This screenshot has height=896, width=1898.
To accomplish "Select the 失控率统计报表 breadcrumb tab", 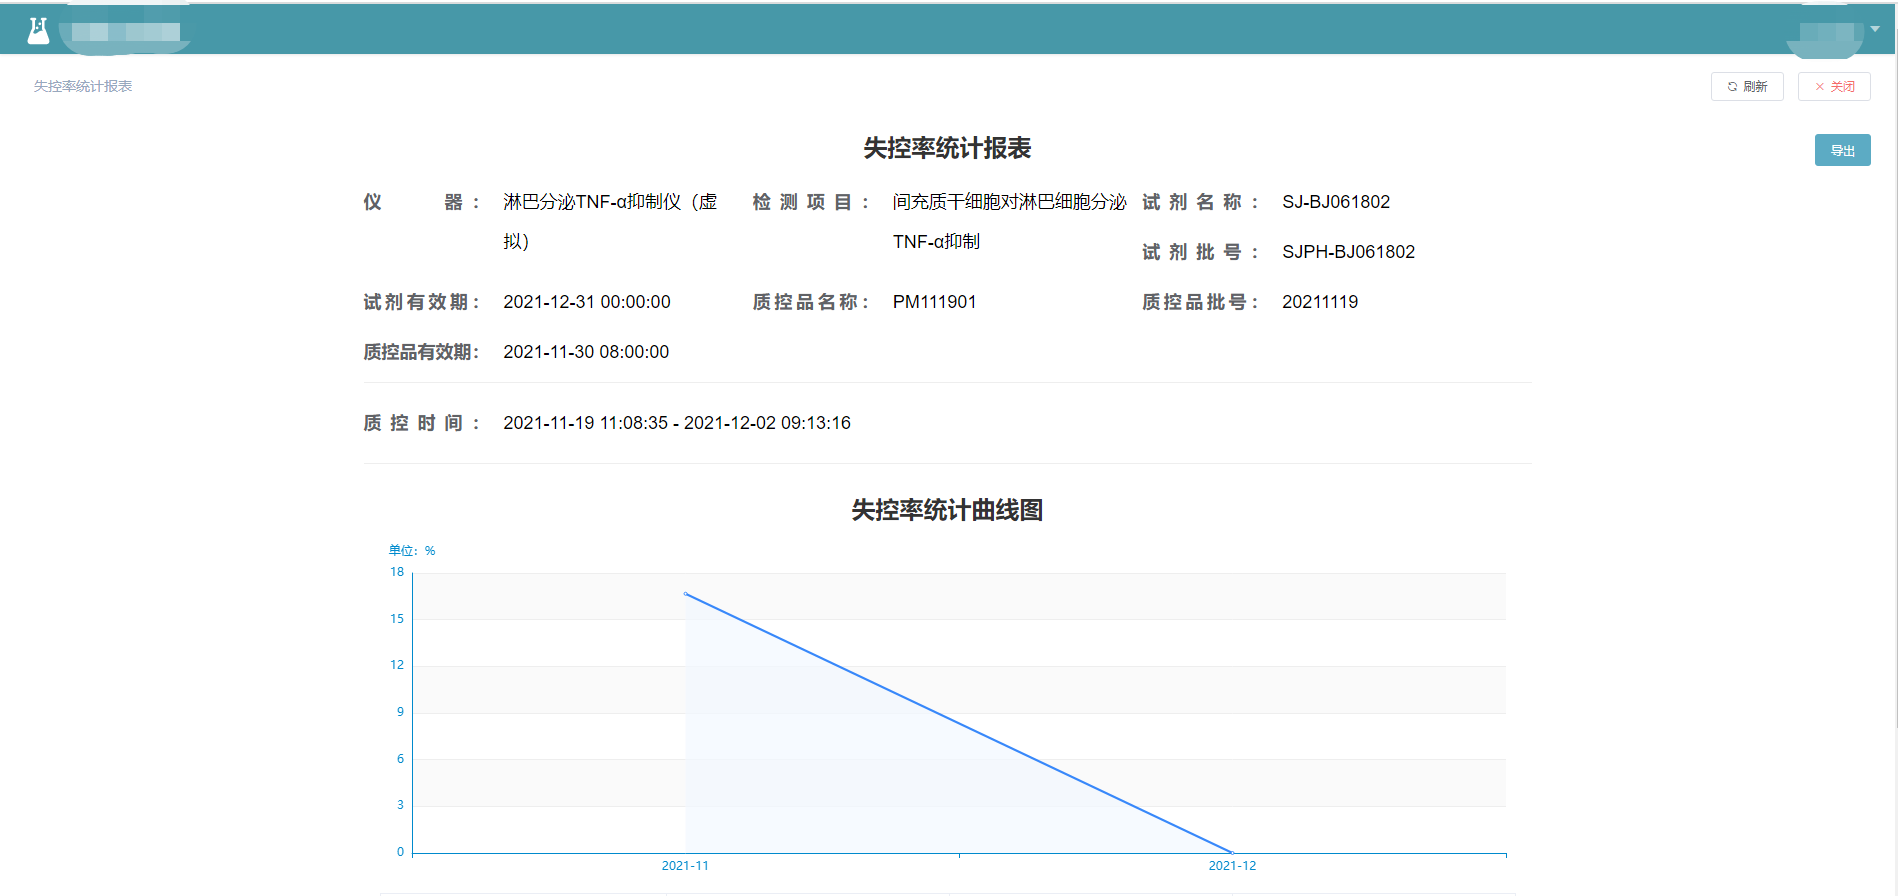I will [83, 87].
